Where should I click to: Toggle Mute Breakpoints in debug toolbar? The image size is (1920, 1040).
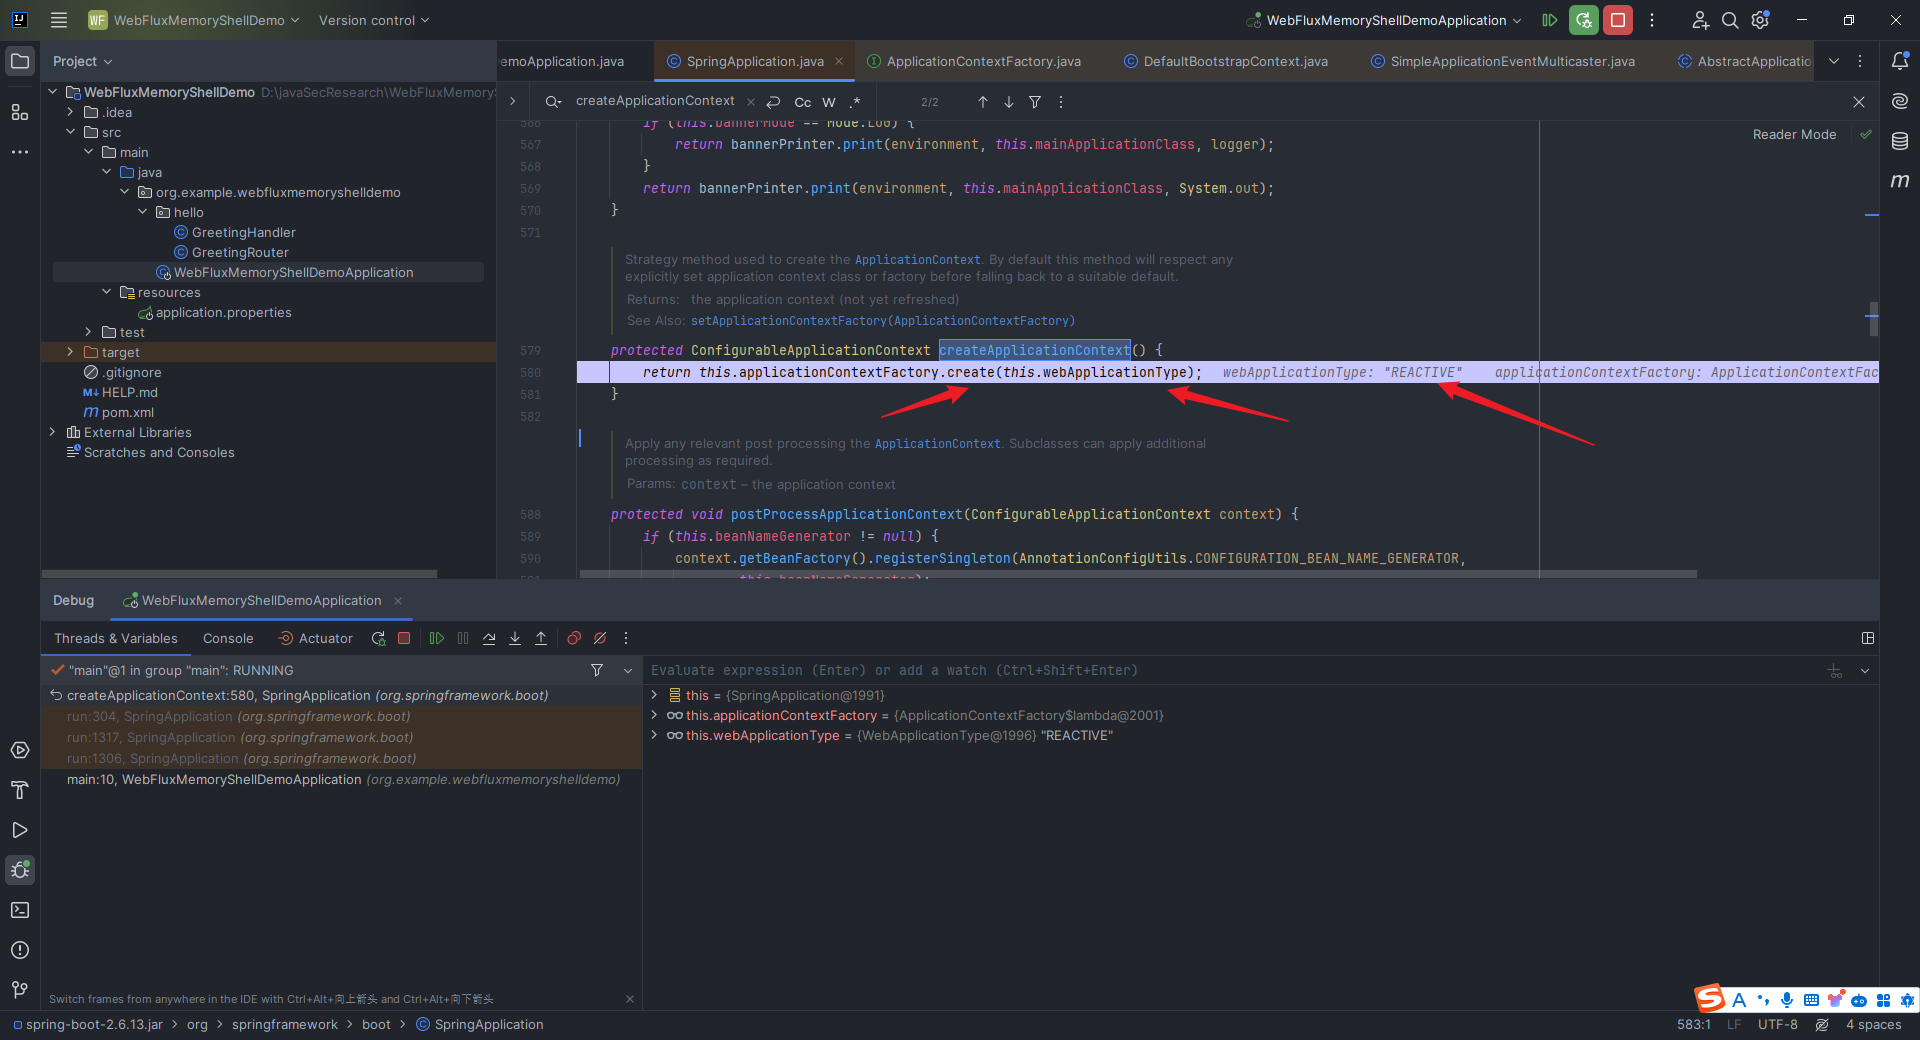(600, 638)
